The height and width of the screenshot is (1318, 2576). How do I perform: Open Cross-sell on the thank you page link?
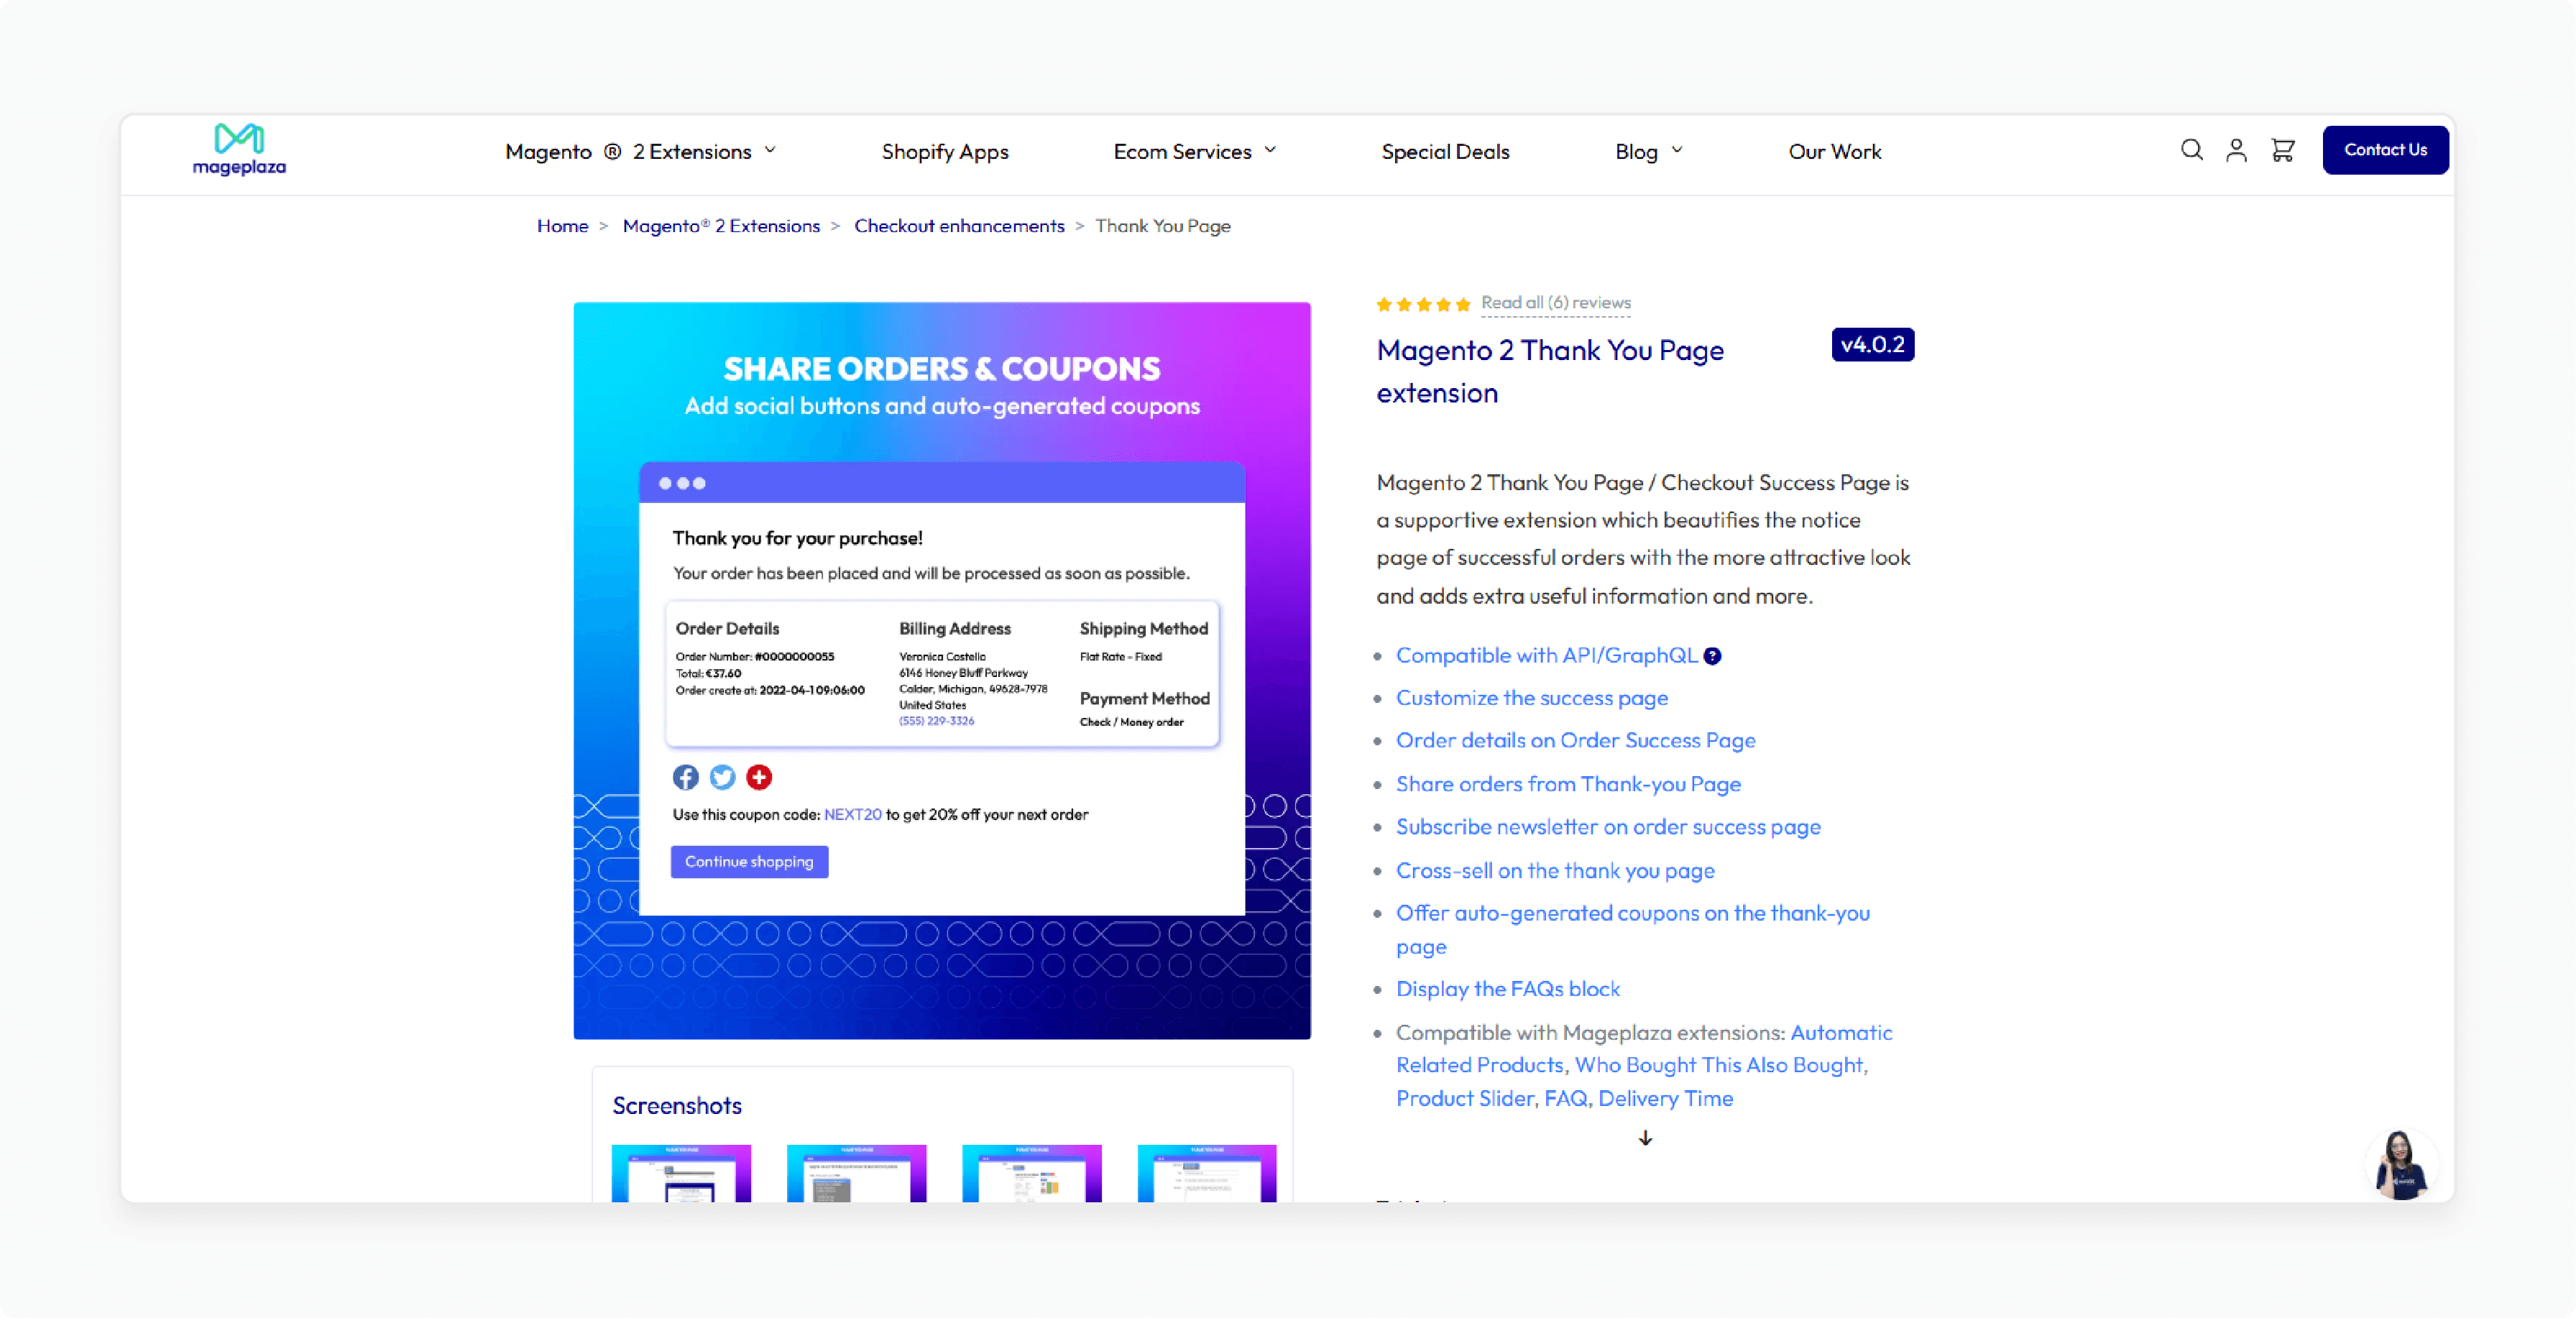point(1555,871)
